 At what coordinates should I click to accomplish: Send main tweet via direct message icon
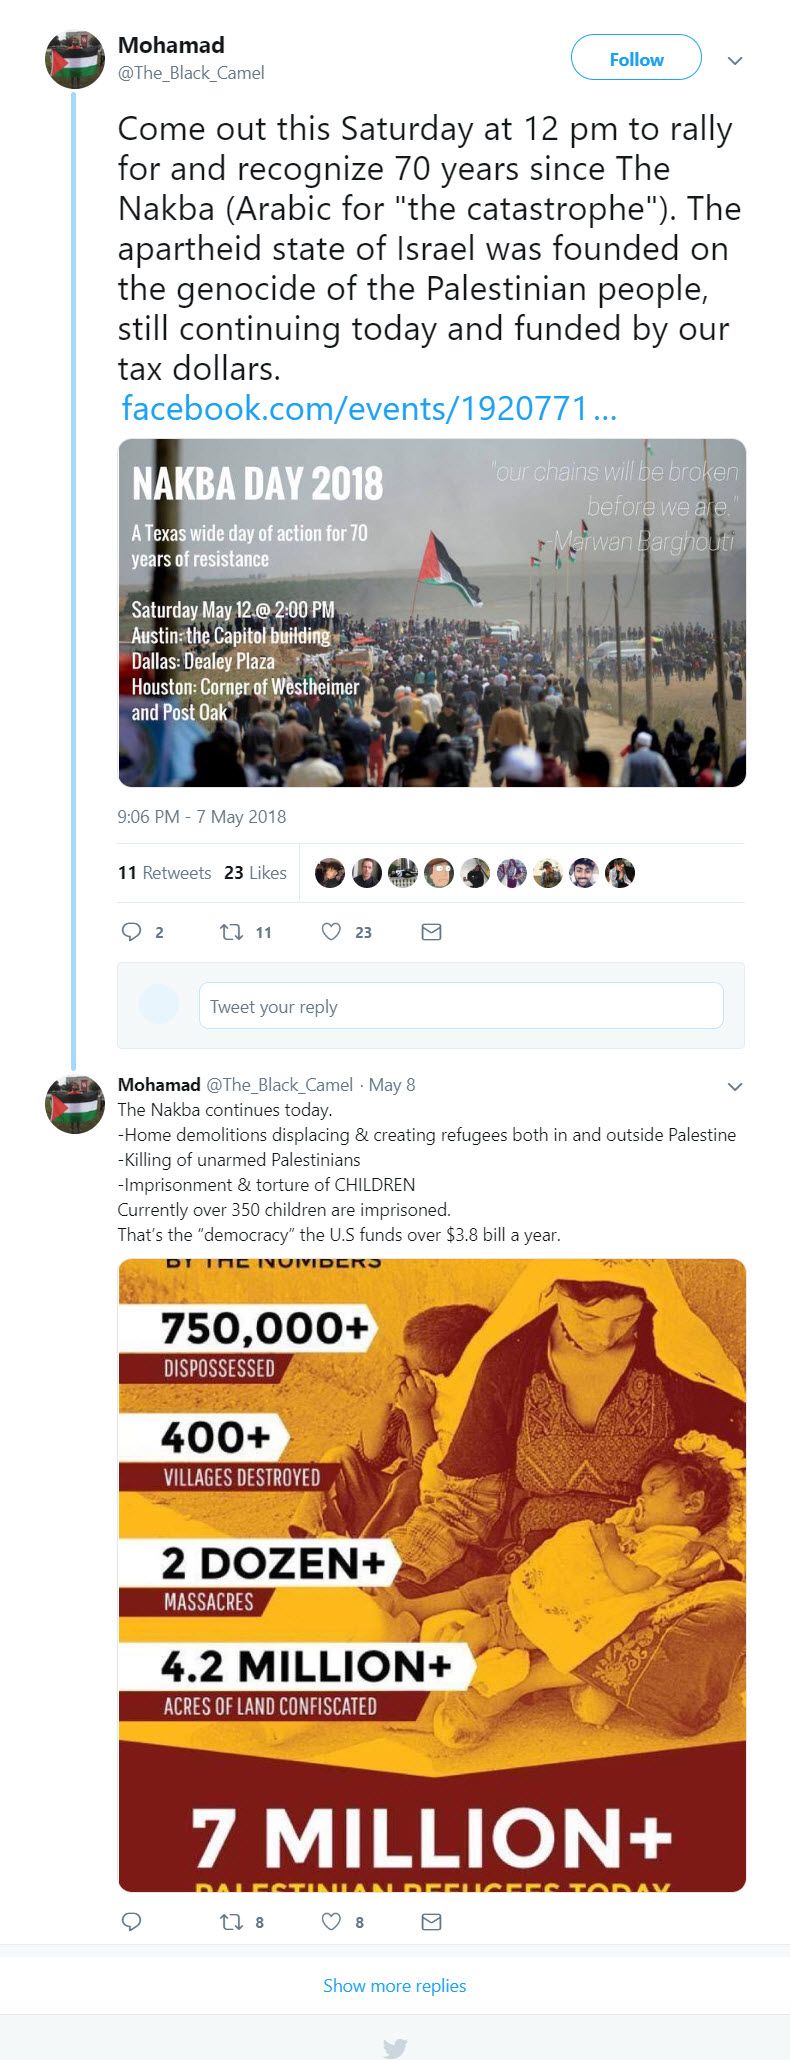point(431,932)
